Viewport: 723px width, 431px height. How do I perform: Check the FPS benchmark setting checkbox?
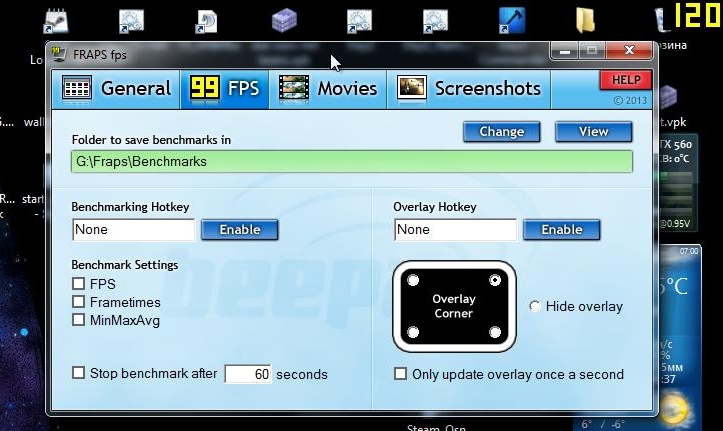pyautogui.click(x=79, y=283)
